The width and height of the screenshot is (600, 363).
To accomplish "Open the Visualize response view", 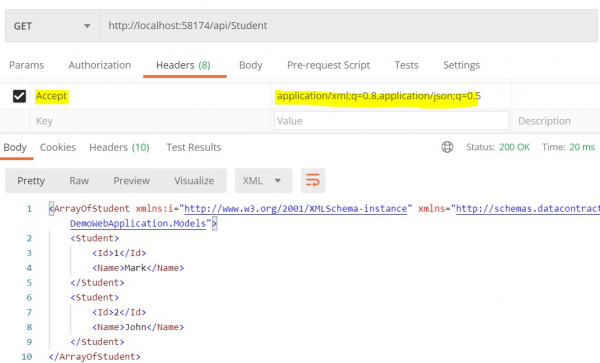I will pyautogui.click(x=194, y=181).
